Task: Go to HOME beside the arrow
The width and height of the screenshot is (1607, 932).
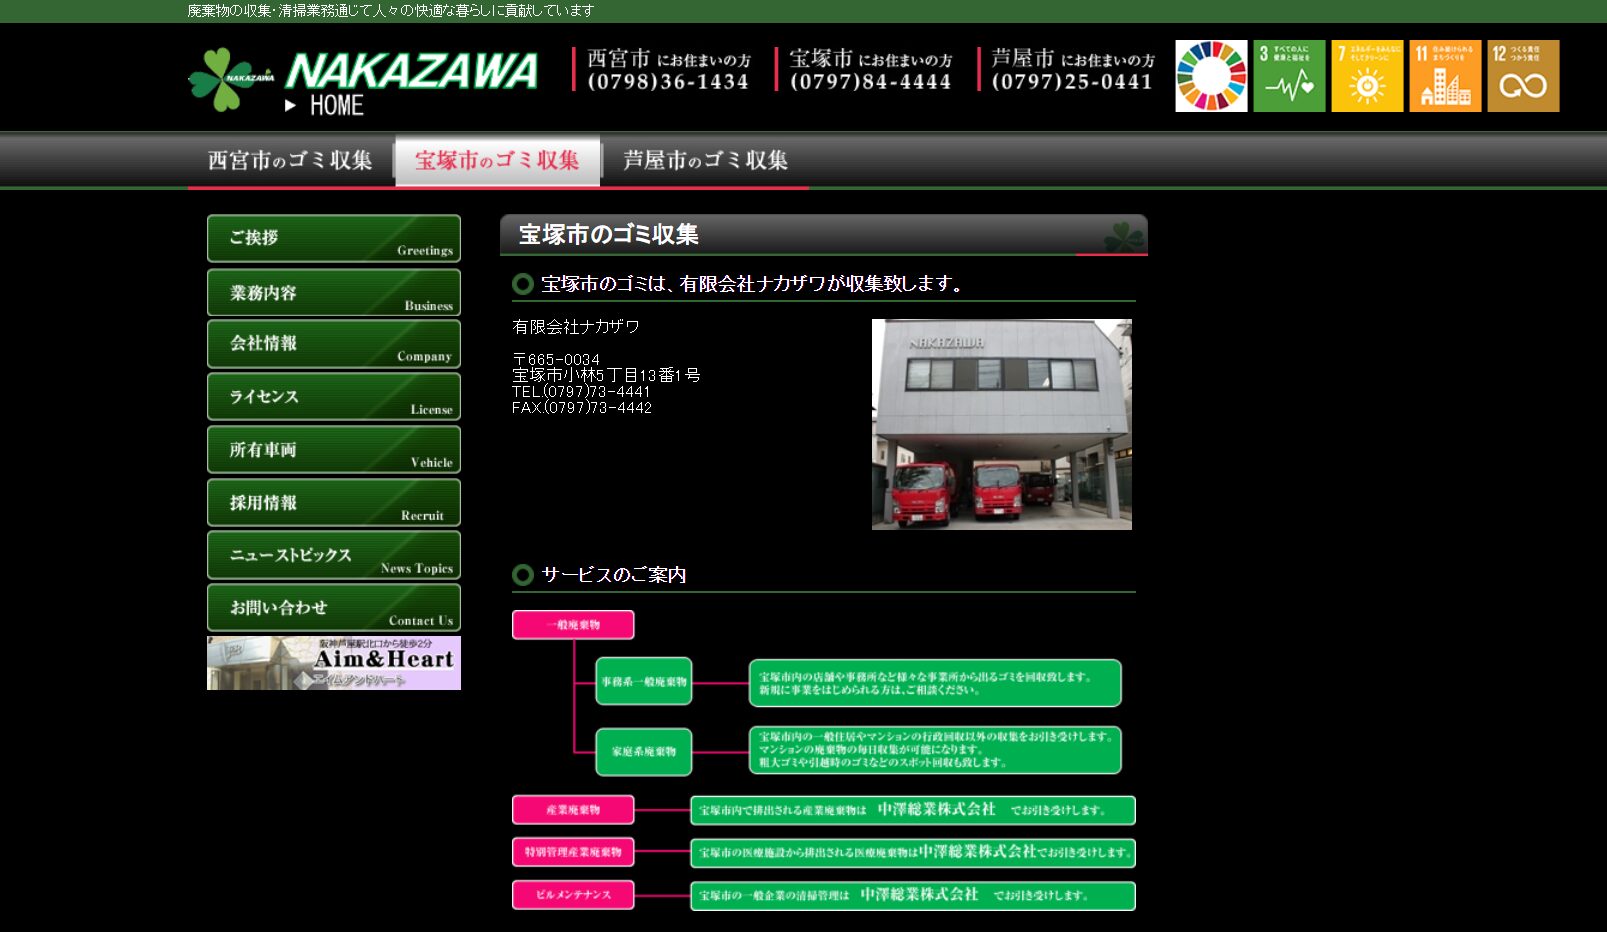Action: [x=336, y=106]
